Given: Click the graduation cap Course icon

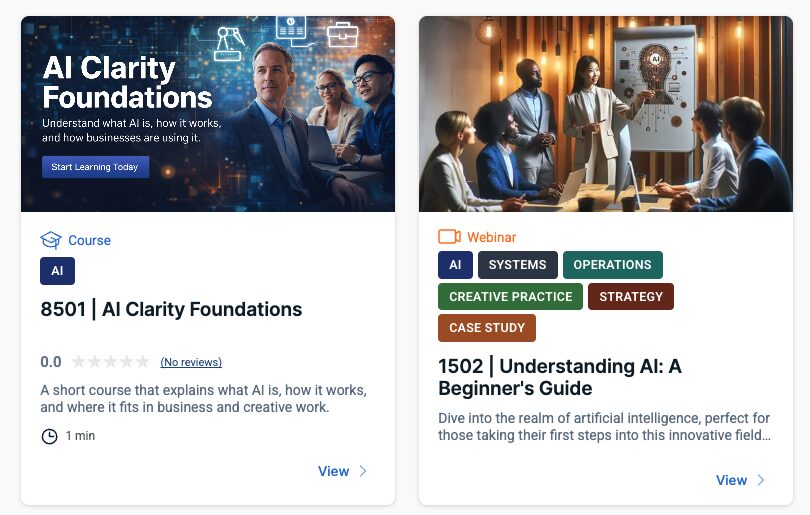Looking at the screenshot, I should click(x=51, y=240).
